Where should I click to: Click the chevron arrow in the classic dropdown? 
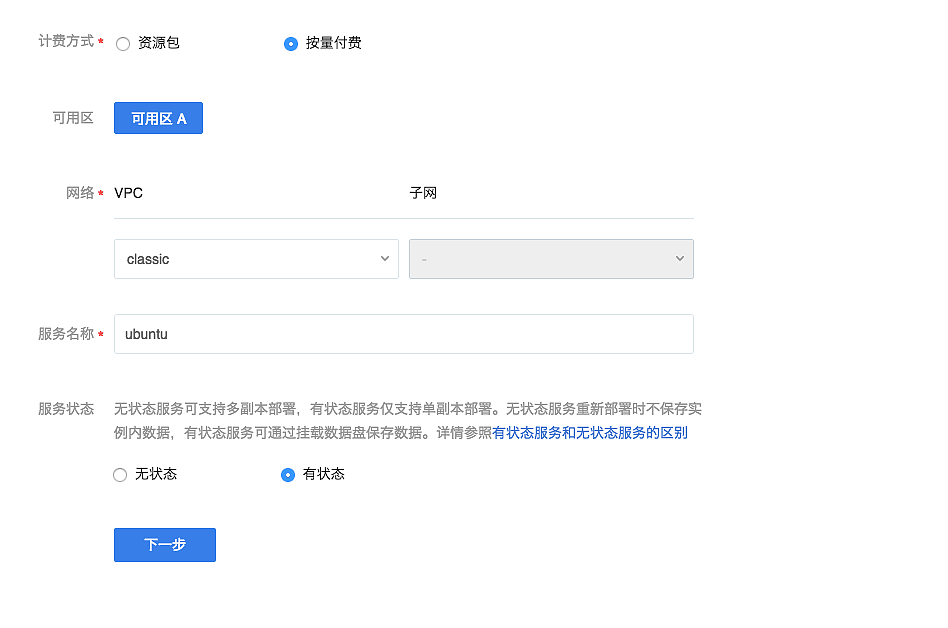point(385,259)
